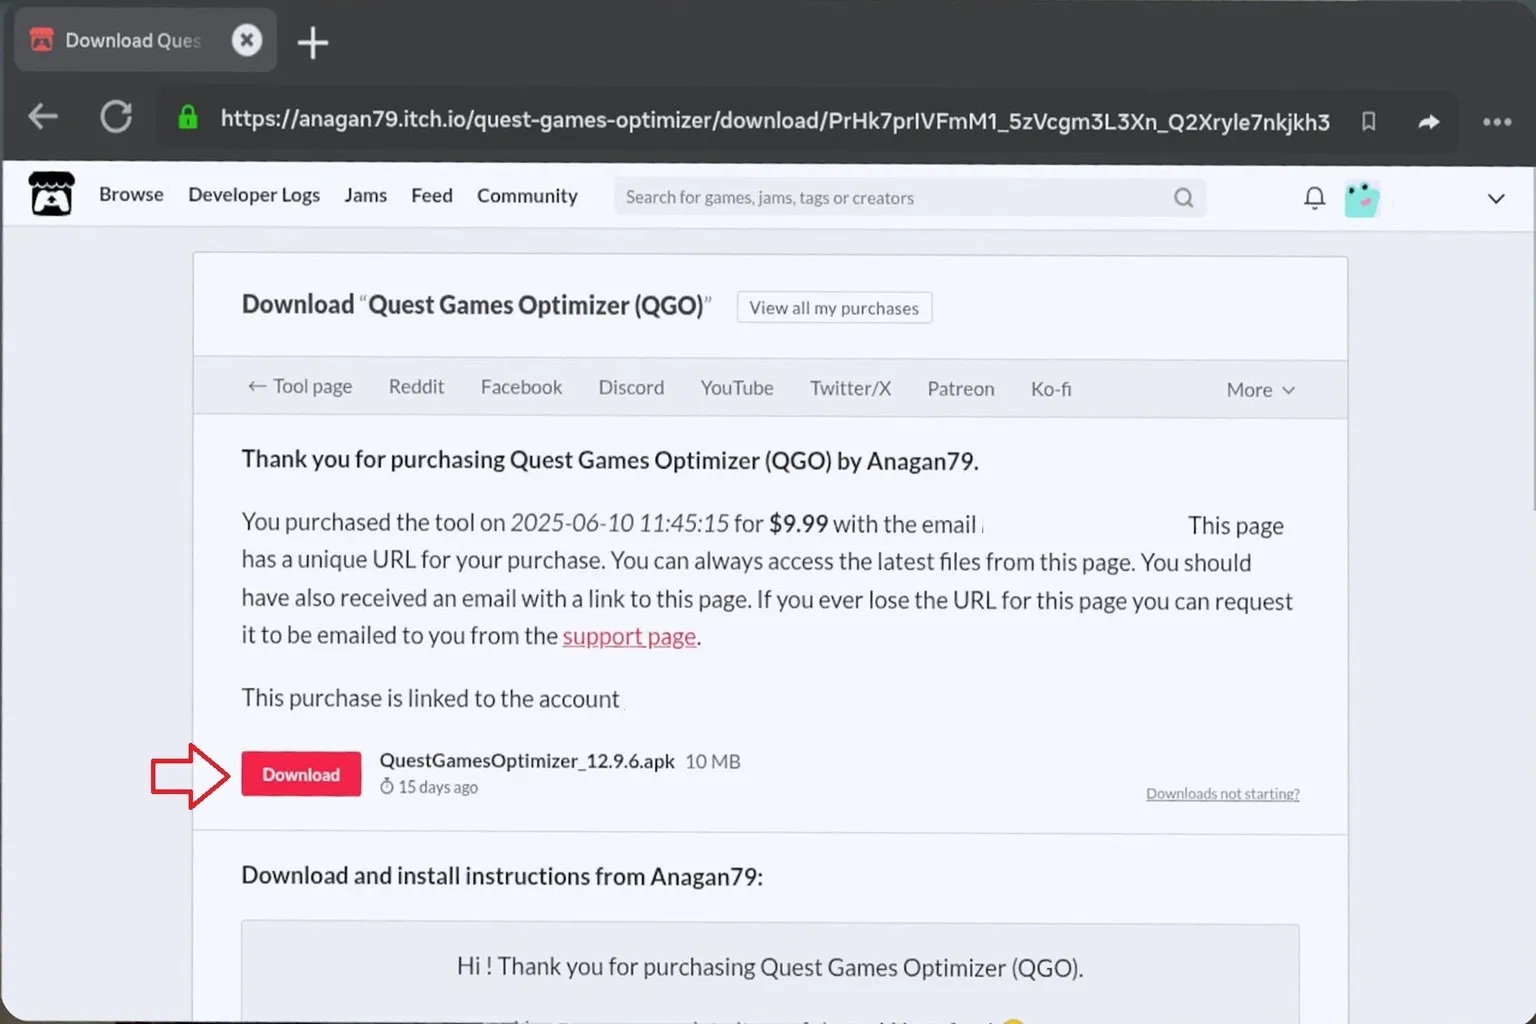
Task: Go to the Jams section
Action: [x=365, y=196]
